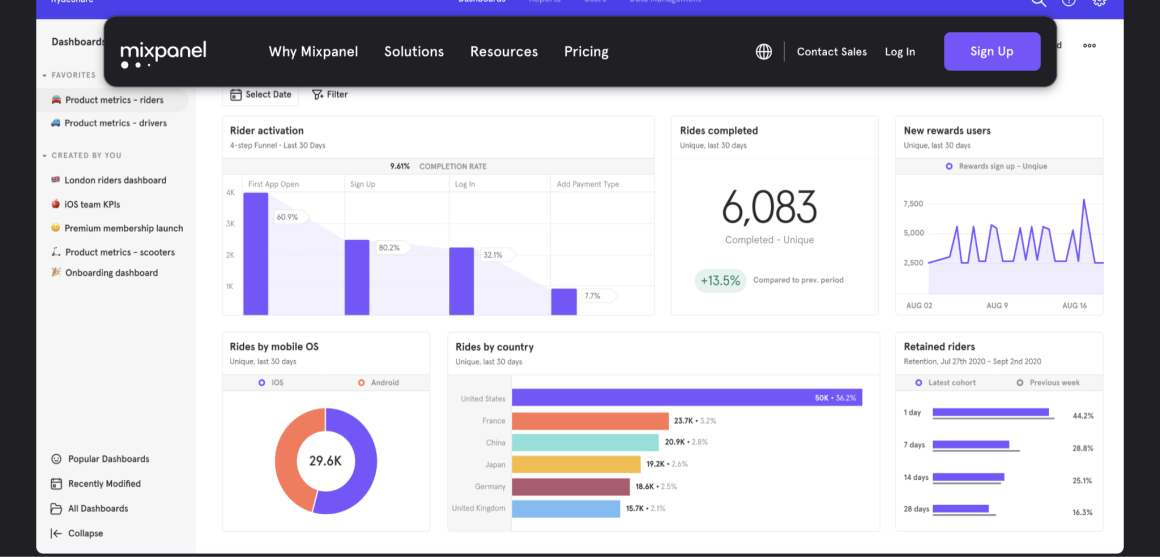Toggle the iOS legend item

(271, 383)
